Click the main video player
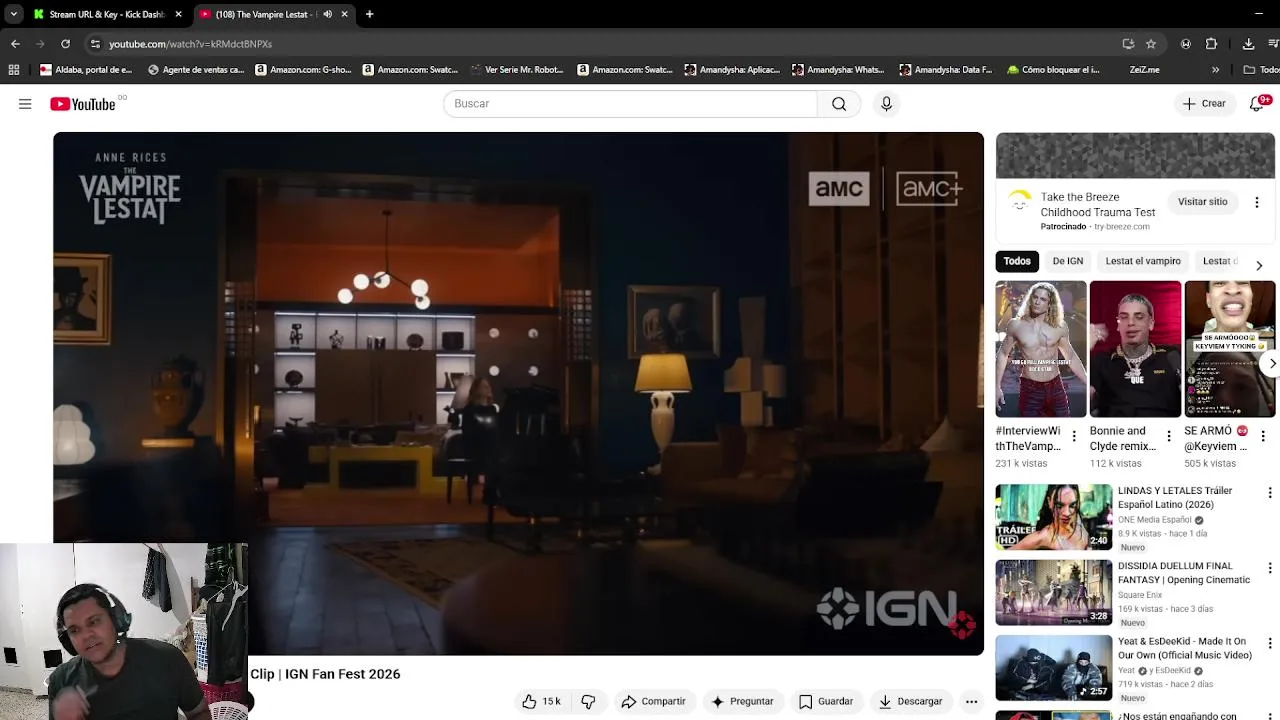Screen dimensions: 1280x720 (518, 393)
